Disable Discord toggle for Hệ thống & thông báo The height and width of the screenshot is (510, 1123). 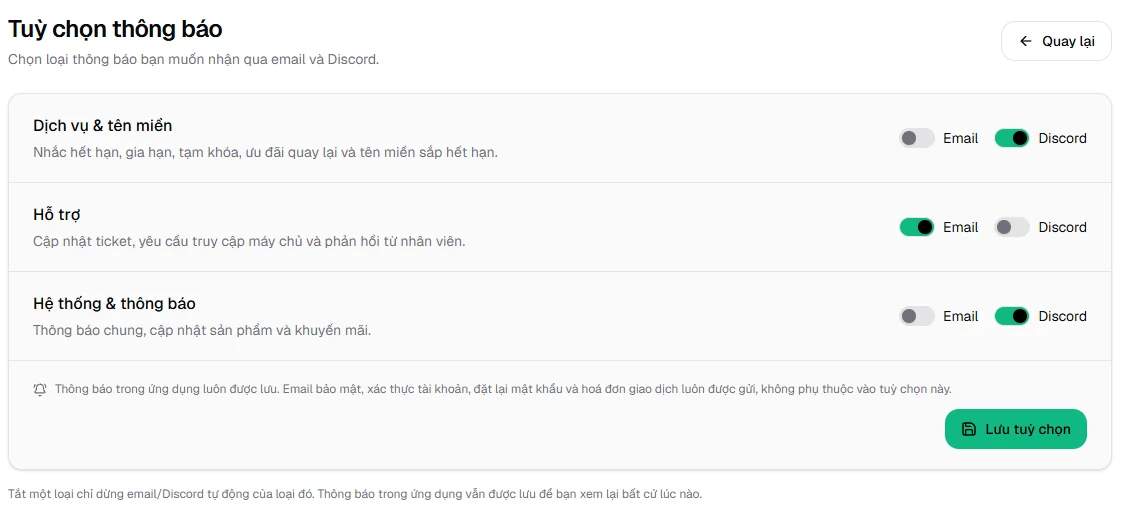[x=1012, y=316]
